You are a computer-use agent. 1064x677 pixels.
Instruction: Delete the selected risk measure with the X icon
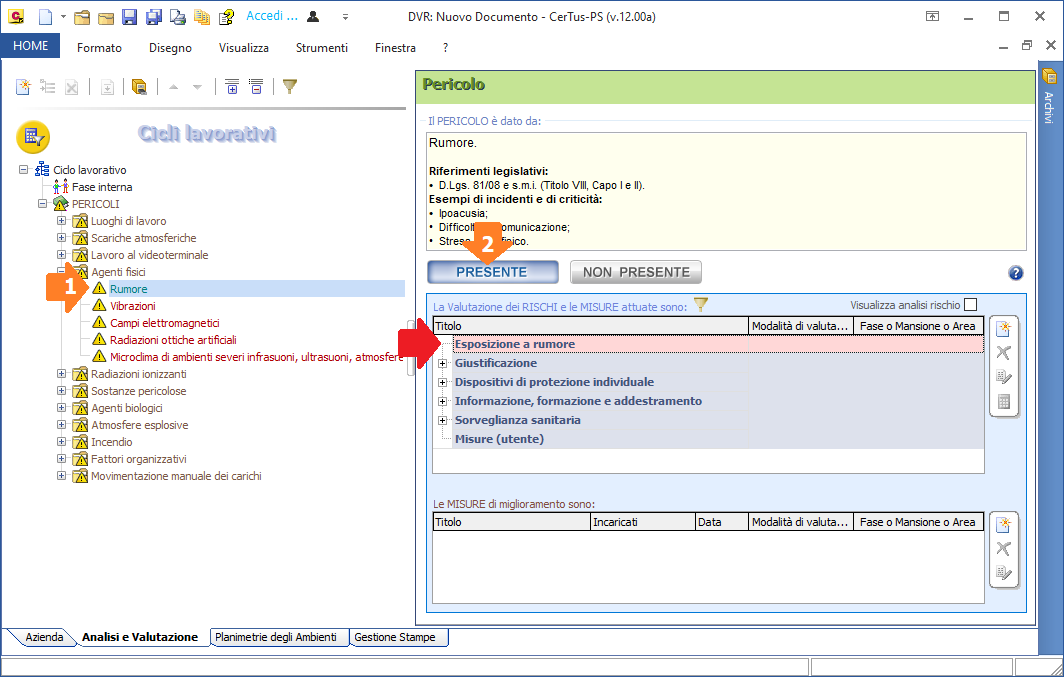pyautogui.click(x=1004, y=353)
